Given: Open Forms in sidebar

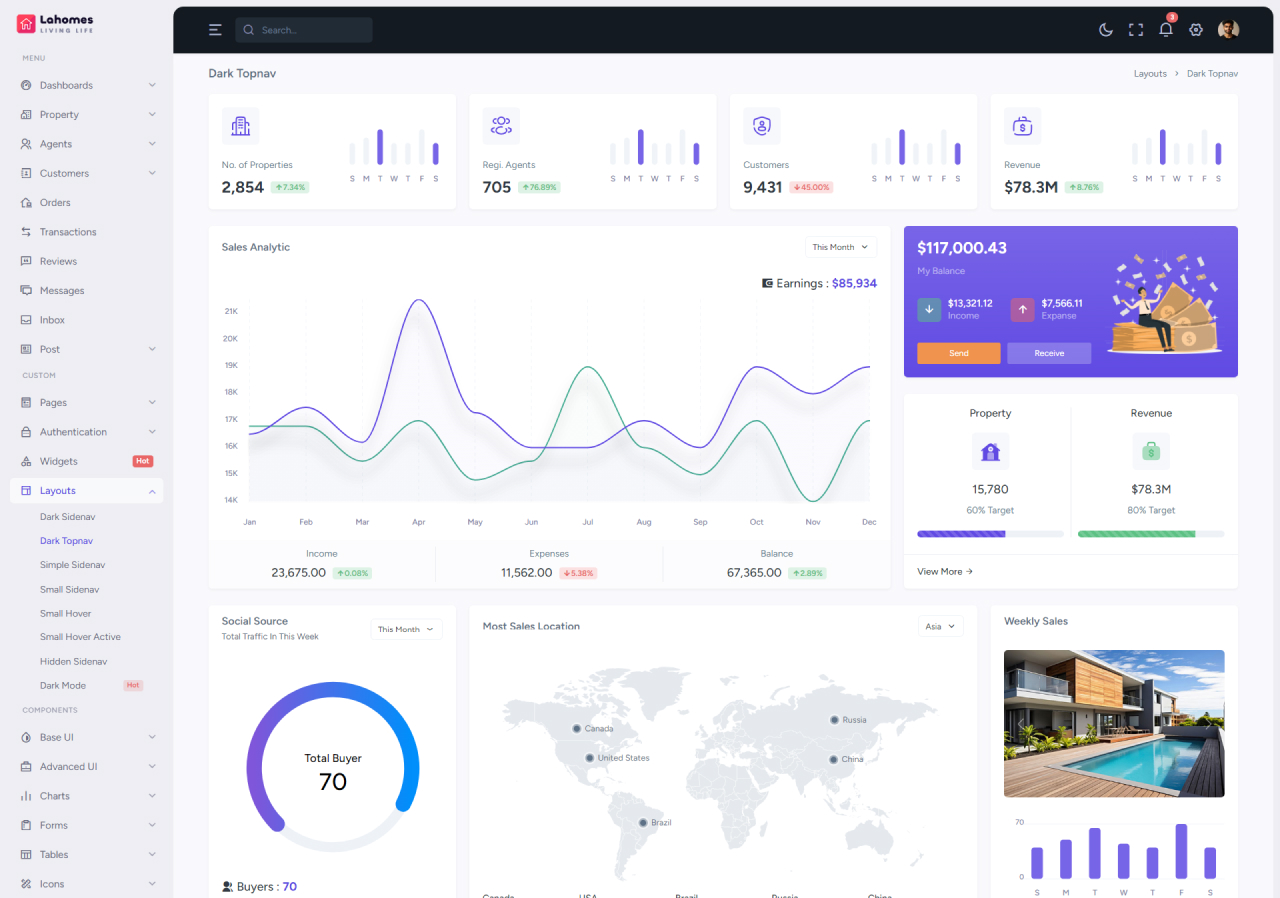Looking at the screenshot, I should click(86, 825).
